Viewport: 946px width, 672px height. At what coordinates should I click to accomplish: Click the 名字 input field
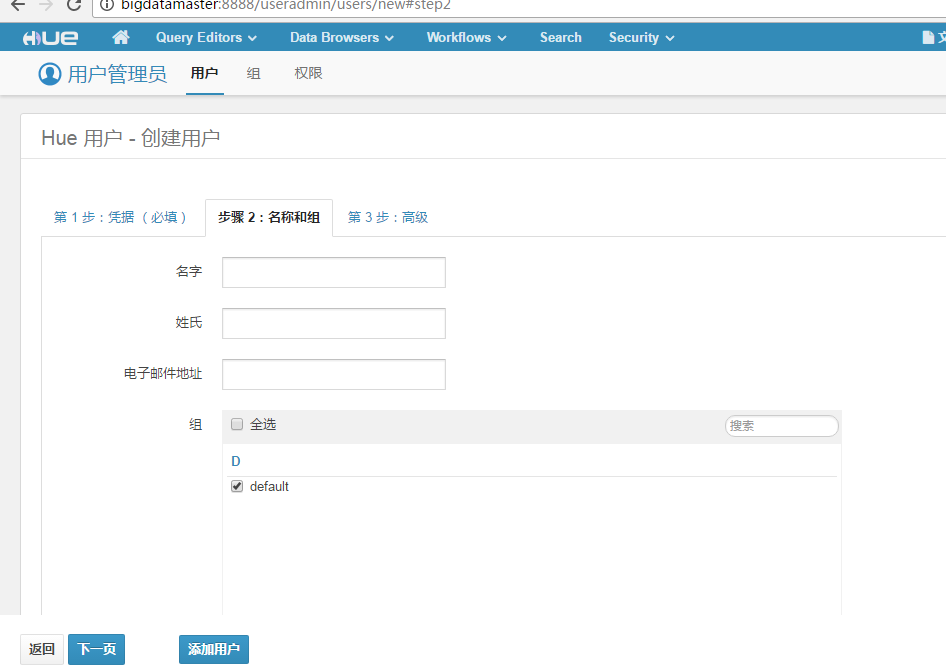point(334,273)
